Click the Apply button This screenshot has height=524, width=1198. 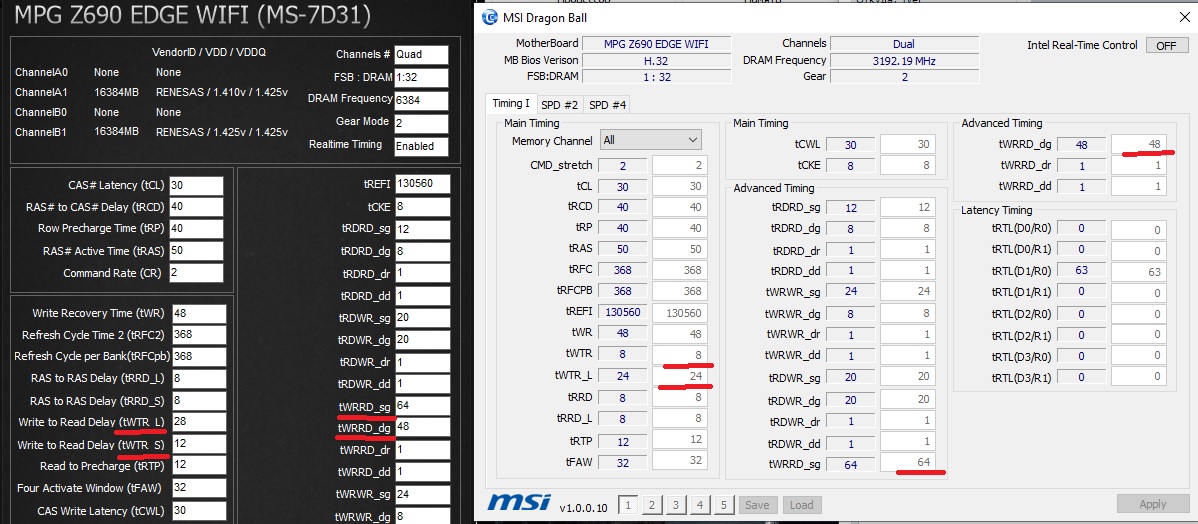pos(1152,504)
